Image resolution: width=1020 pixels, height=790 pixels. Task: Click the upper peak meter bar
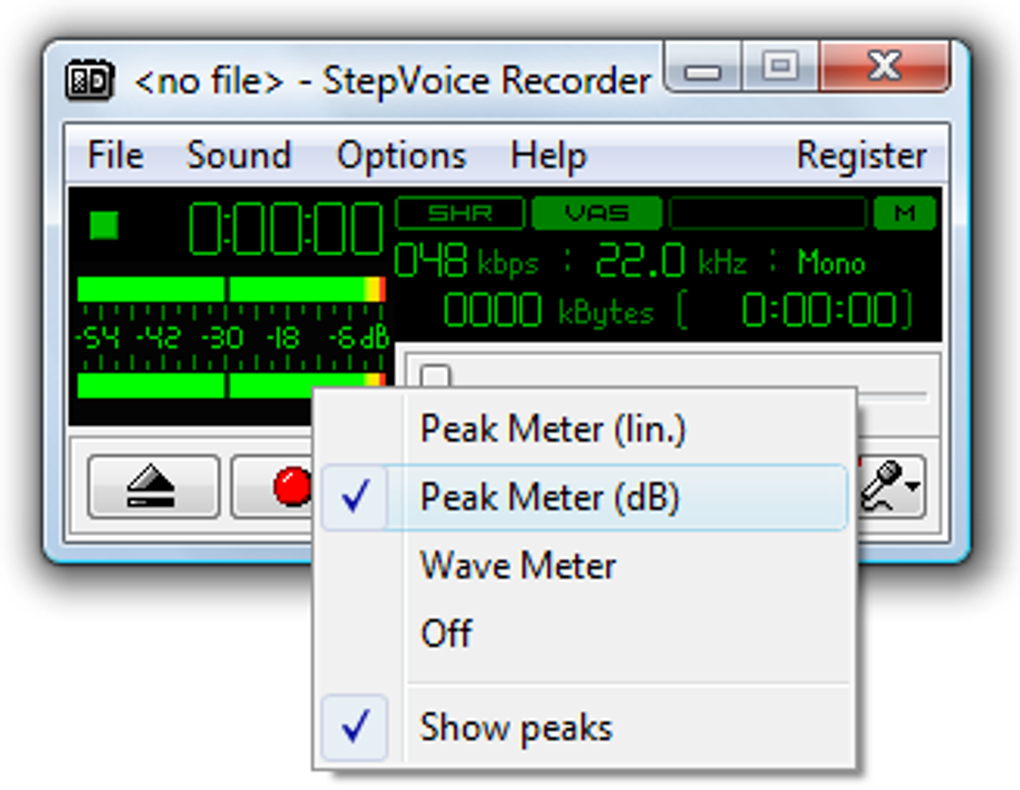pyautogui.click(x=232, y=290)
